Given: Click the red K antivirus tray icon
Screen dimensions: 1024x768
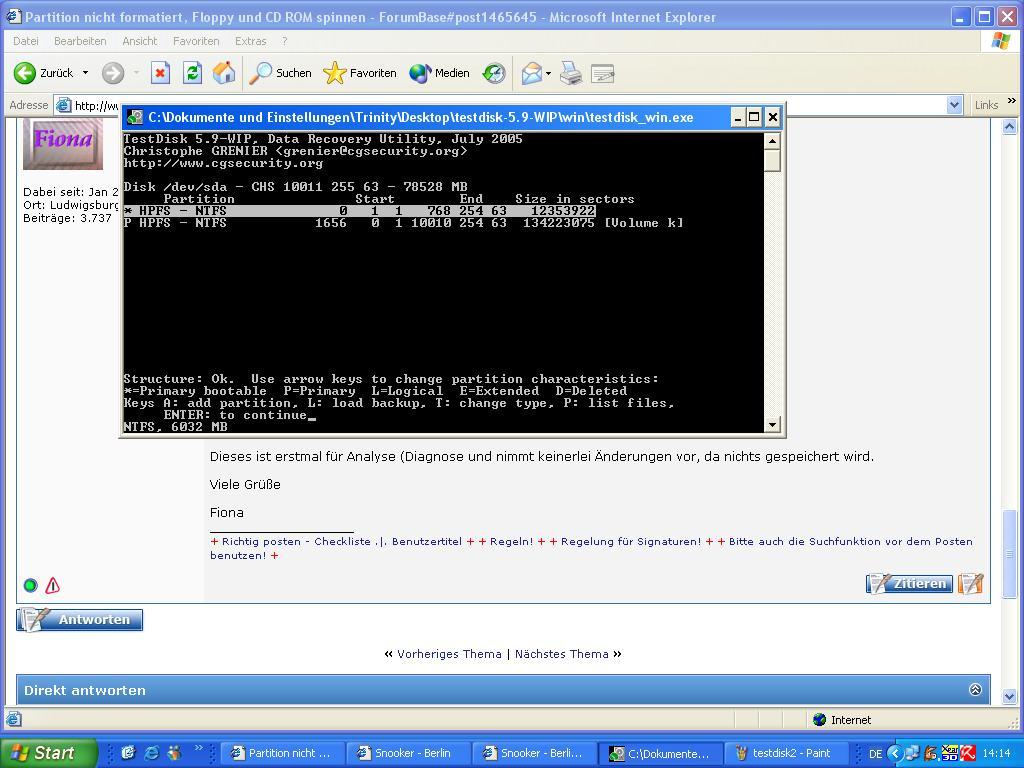Looking at the screenshot, I should 968,753.
